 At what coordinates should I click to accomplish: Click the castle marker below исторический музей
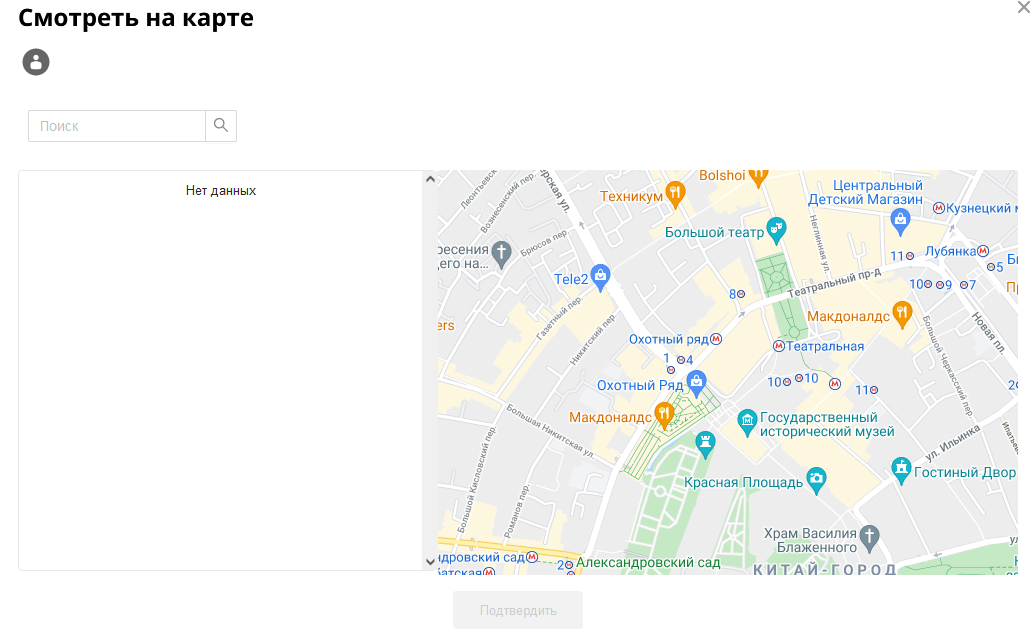click(x=705, y=445)
